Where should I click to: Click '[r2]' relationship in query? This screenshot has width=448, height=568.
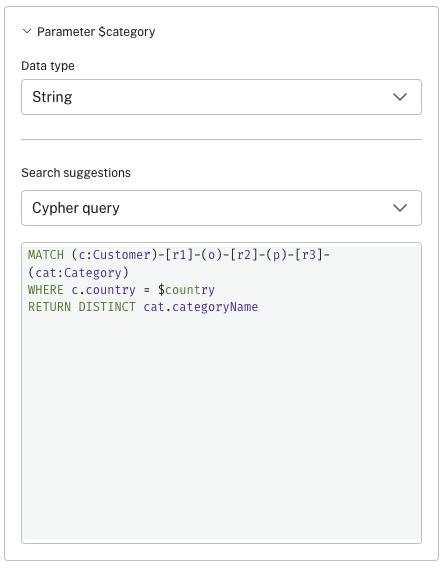tap(244, 255)
